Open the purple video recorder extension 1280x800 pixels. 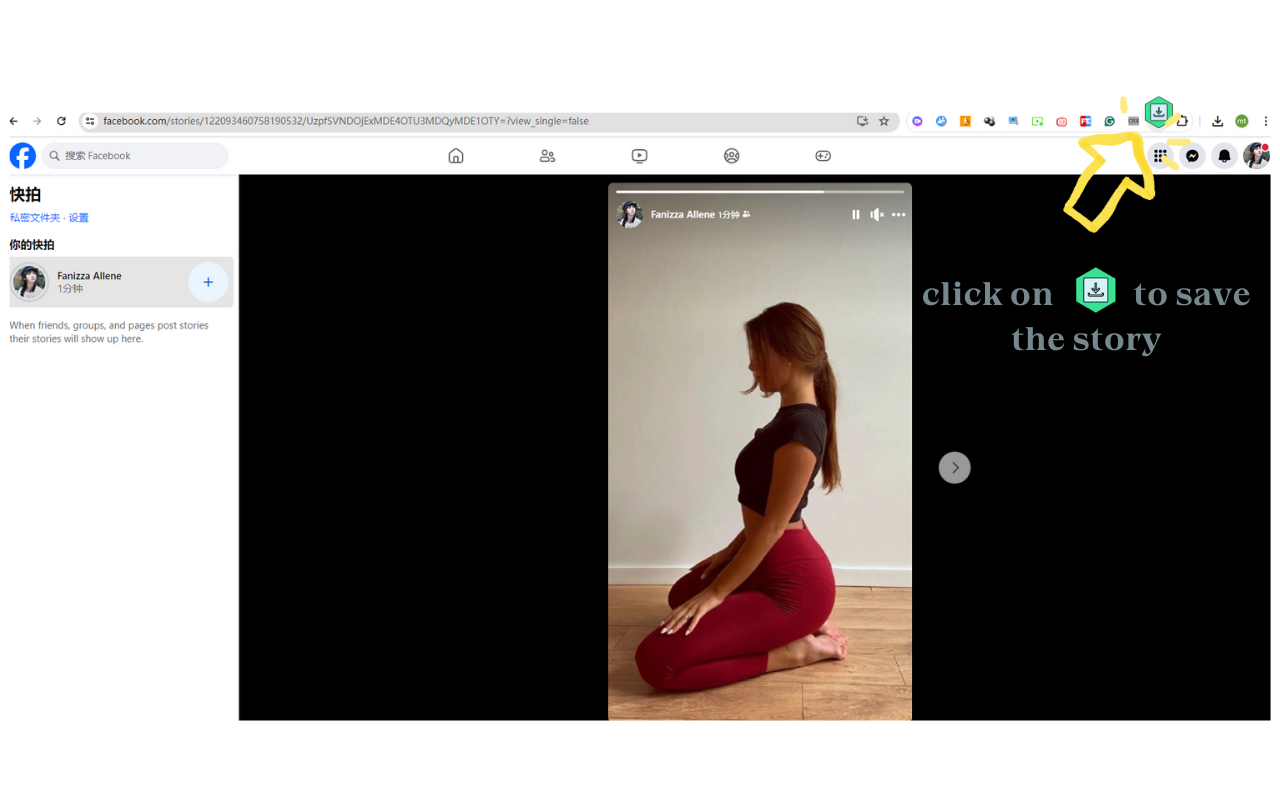coord(917,121)
